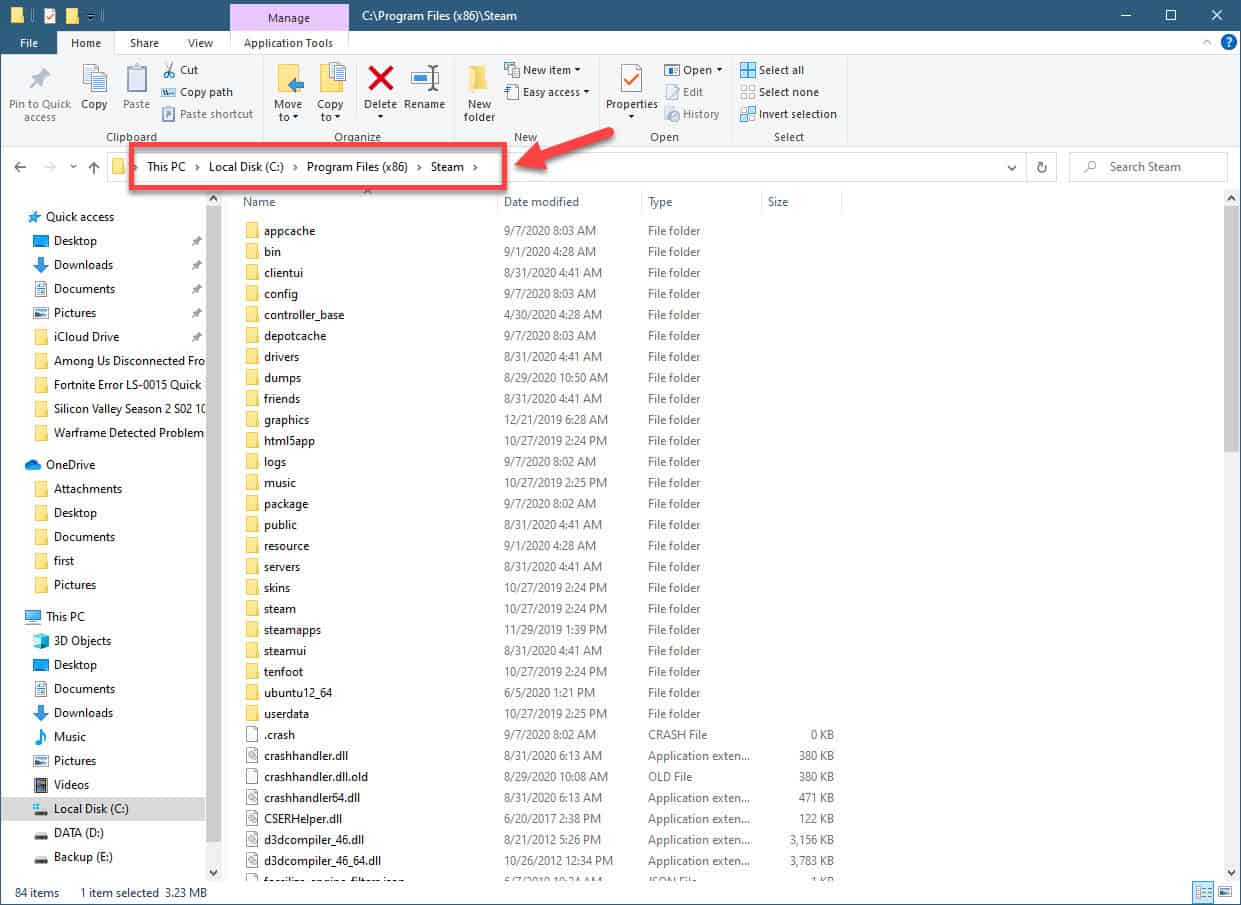Open the Application Tools tab
This screenshot has width=1241, height=905.
pos(288,43)
